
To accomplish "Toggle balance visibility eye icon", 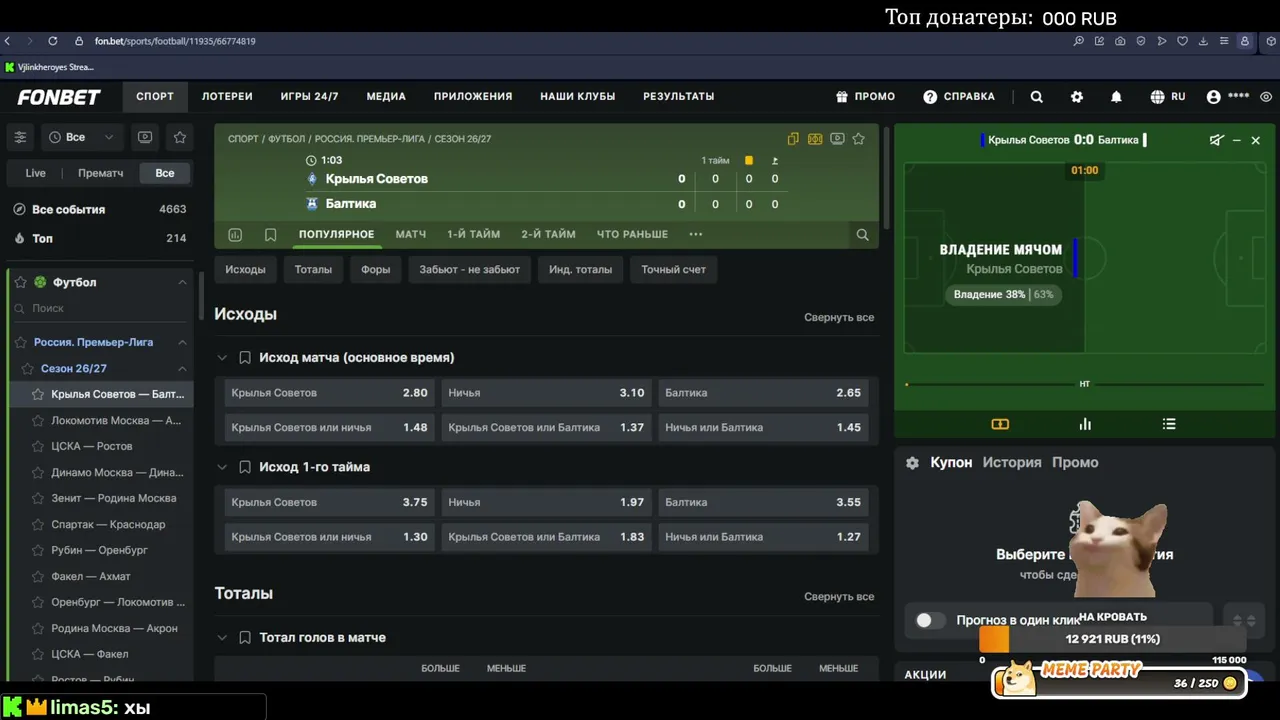I will [1266, 97].
